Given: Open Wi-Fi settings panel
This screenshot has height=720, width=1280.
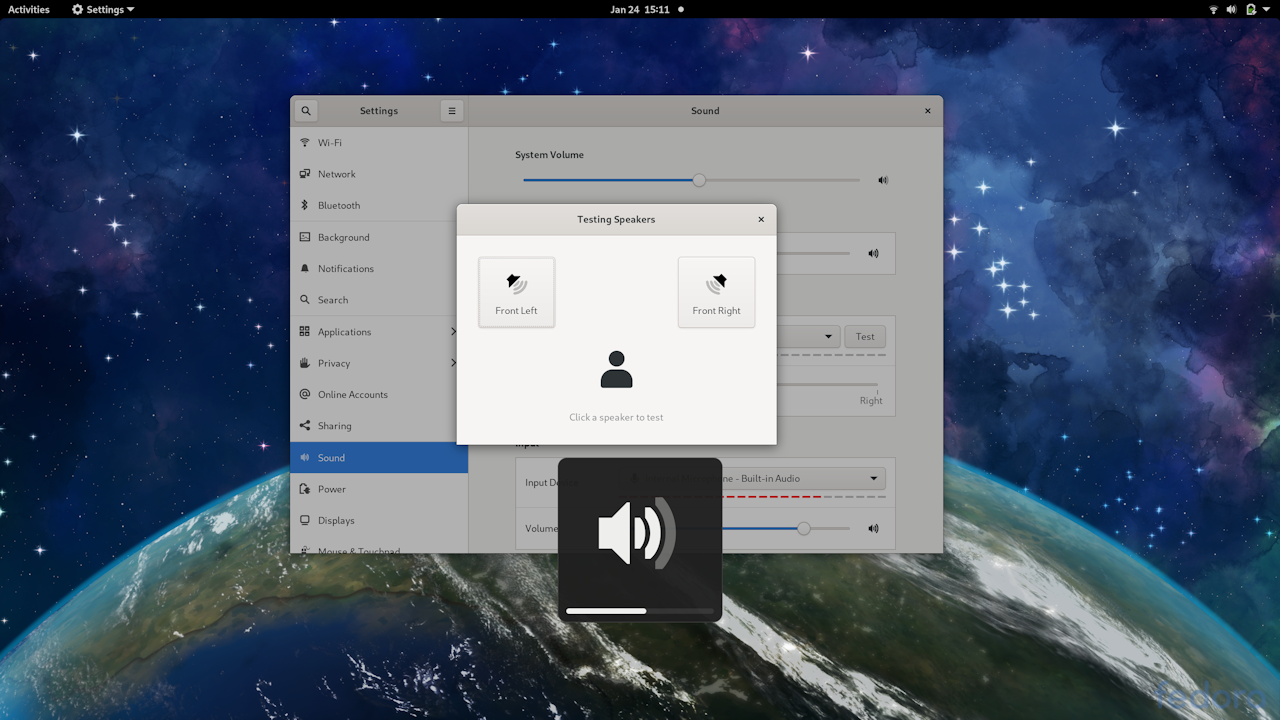Looking at the screenshot, I should pyautogui.click(x=379, y=143).
